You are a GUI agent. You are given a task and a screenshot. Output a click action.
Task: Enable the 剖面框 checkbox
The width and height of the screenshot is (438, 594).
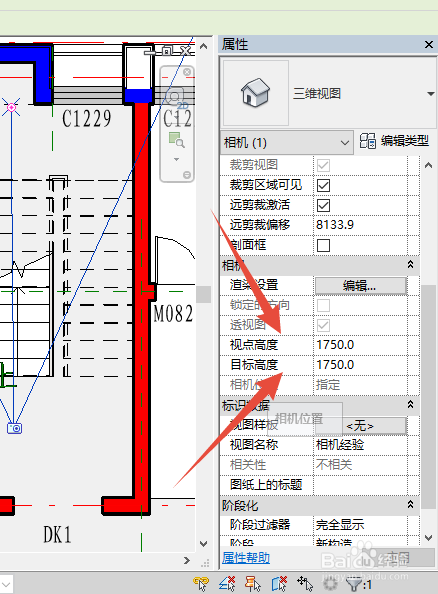click(323, 245)
